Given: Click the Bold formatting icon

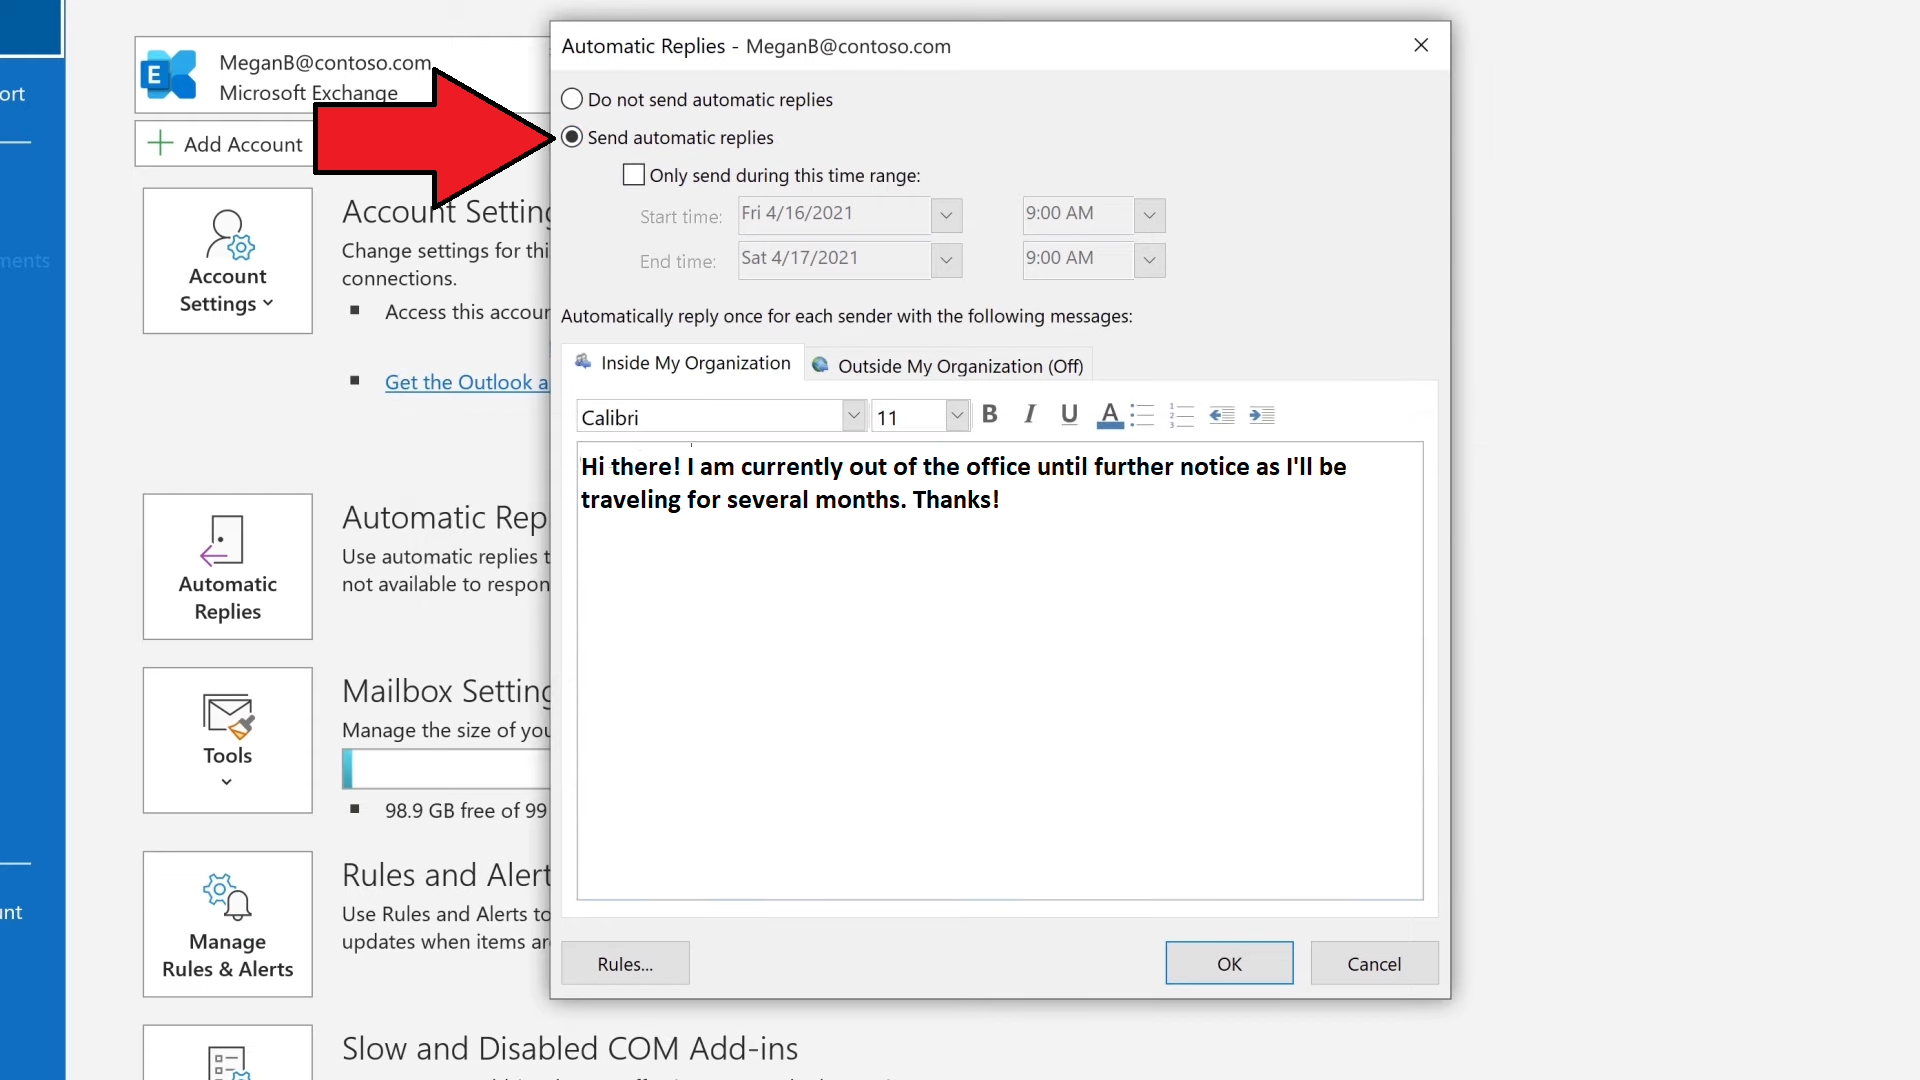Looking at the screenshot, I should pyautogui.click(x=989, y=414).
